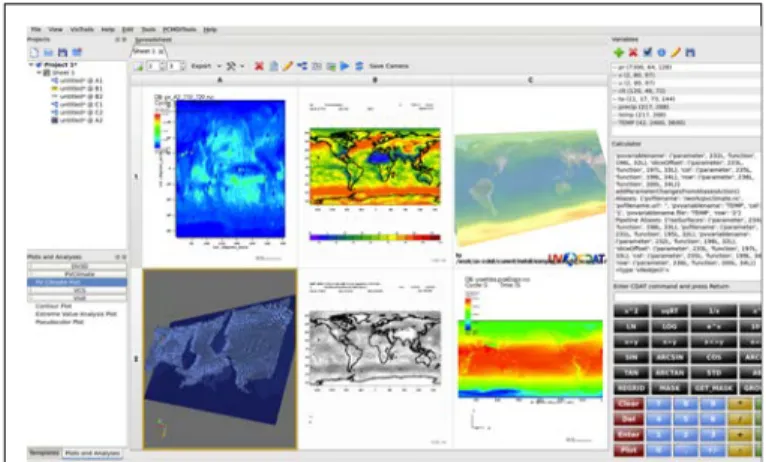Click the blue play icon in spreadsheet toolbar
This screenshot has height=462, width=766.
[345, 66]
